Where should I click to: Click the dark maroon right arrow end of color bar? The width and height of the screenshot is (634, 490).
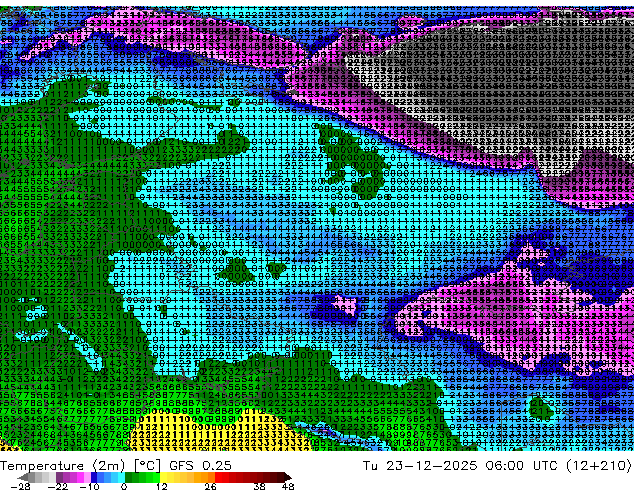coord(288,477)
